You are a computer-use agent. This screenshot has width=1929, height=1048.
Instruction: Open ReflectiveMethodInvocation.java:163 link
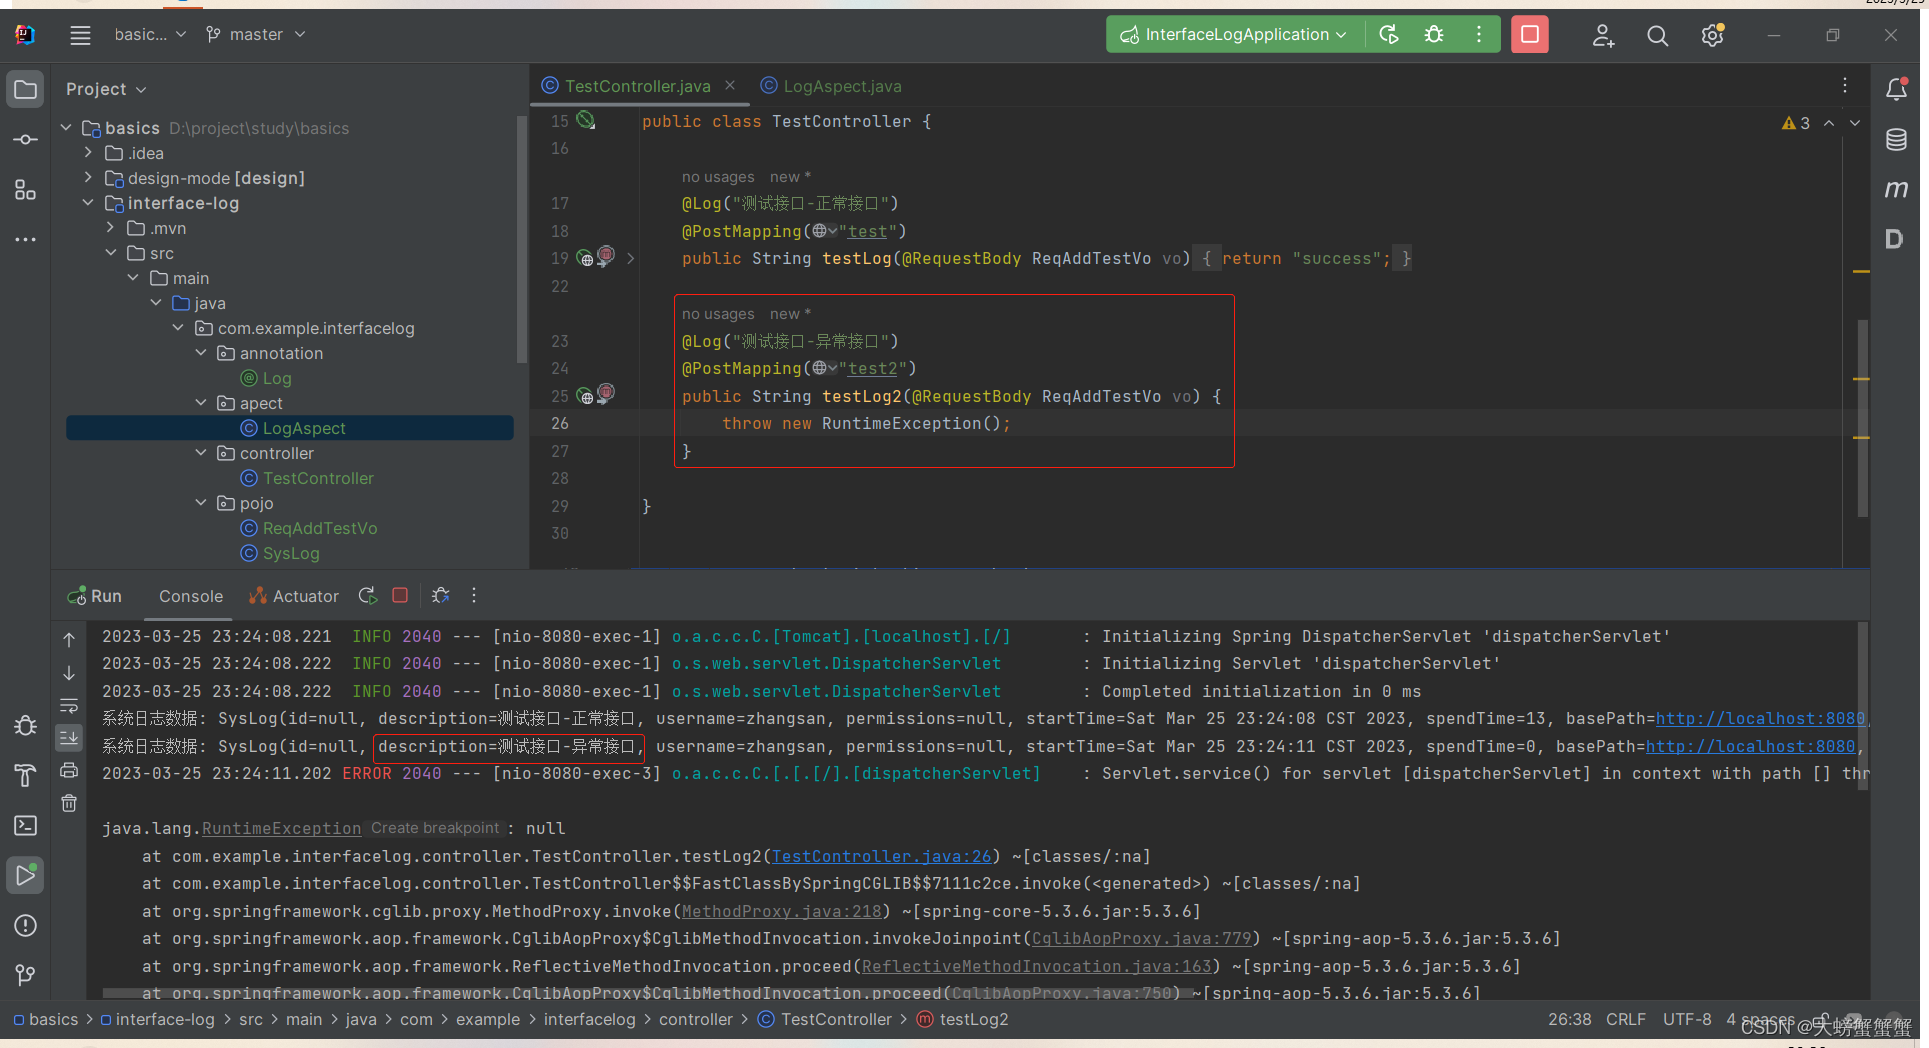pos(1036,966)
